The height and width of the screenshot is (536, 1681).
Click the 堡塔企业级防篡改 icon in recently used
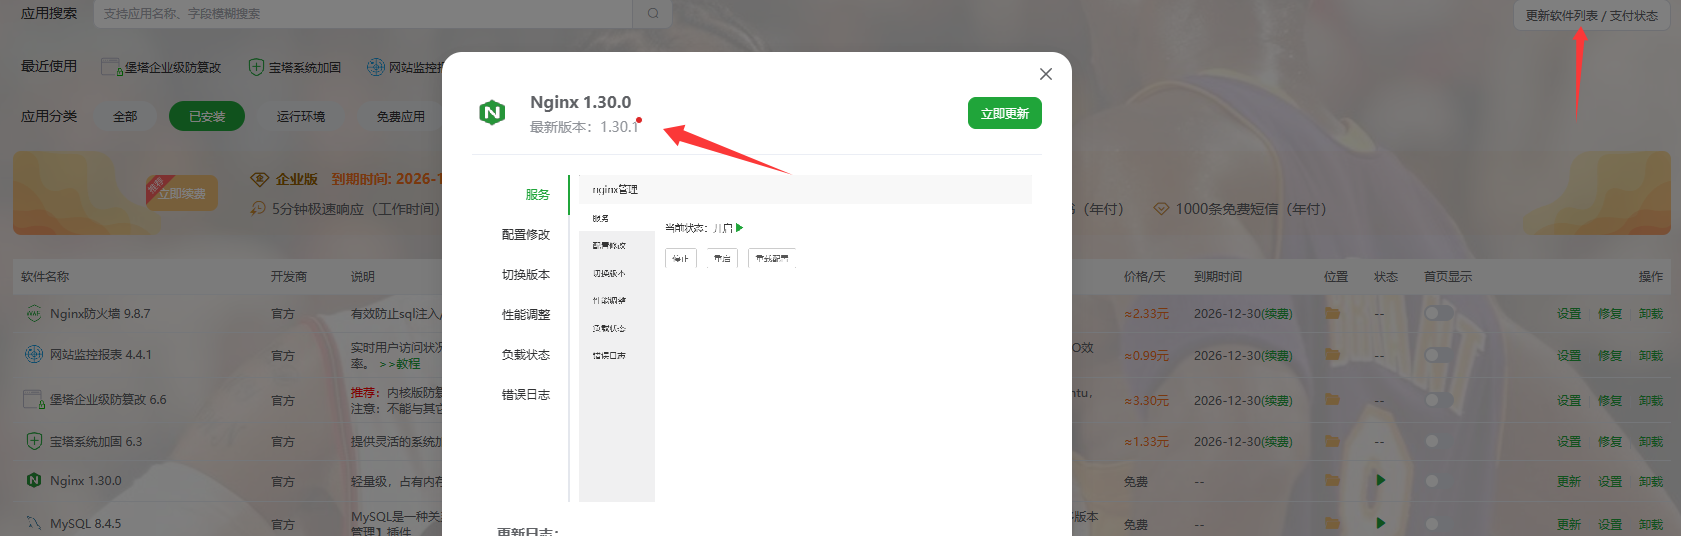coord(111,67)
